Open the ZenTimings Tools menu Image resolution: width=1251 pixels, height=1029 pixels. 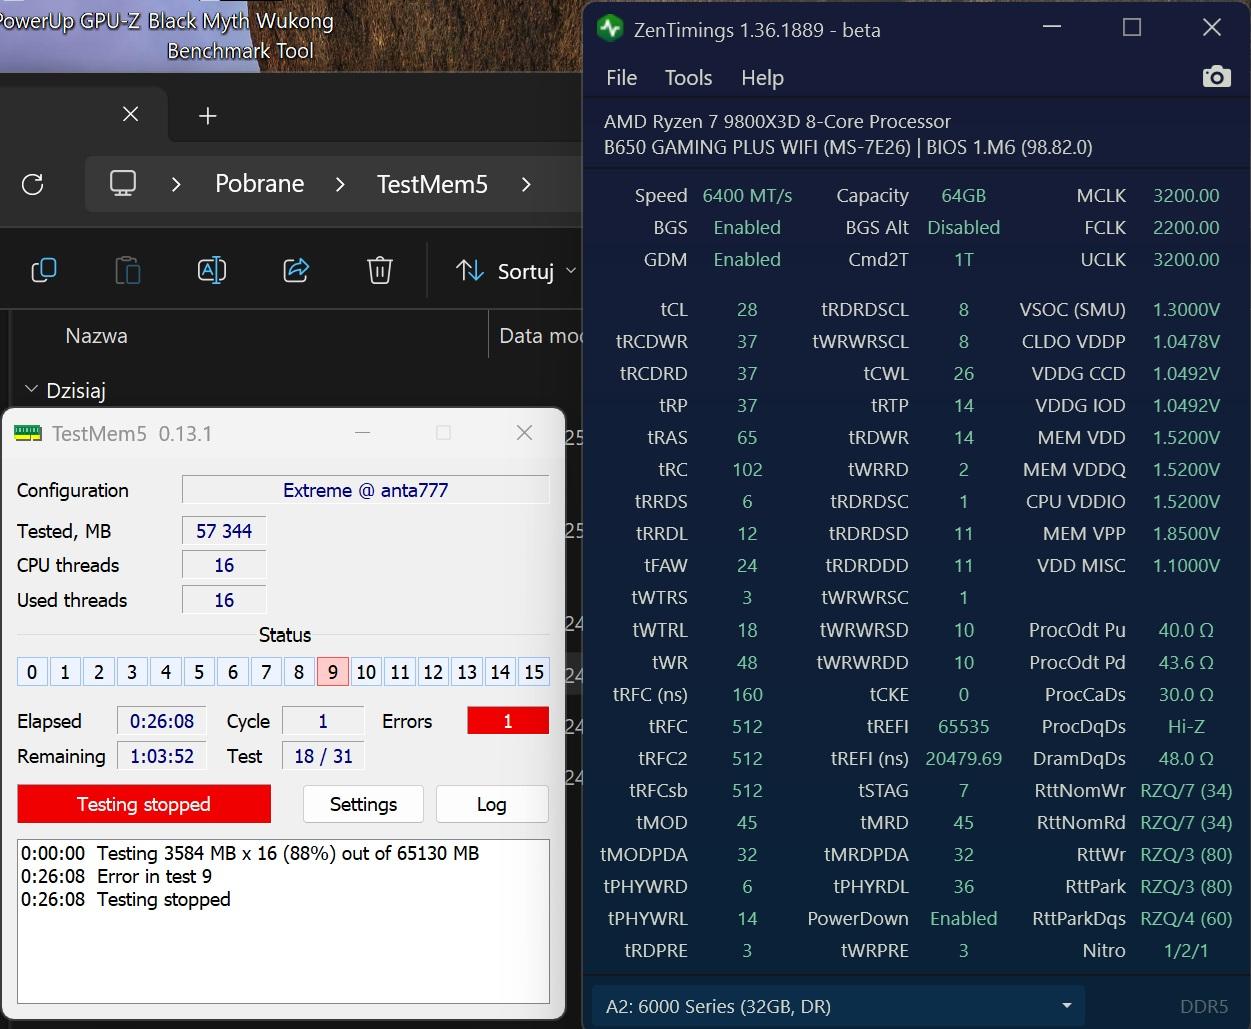pyautogui.click(x=688, y=78)
